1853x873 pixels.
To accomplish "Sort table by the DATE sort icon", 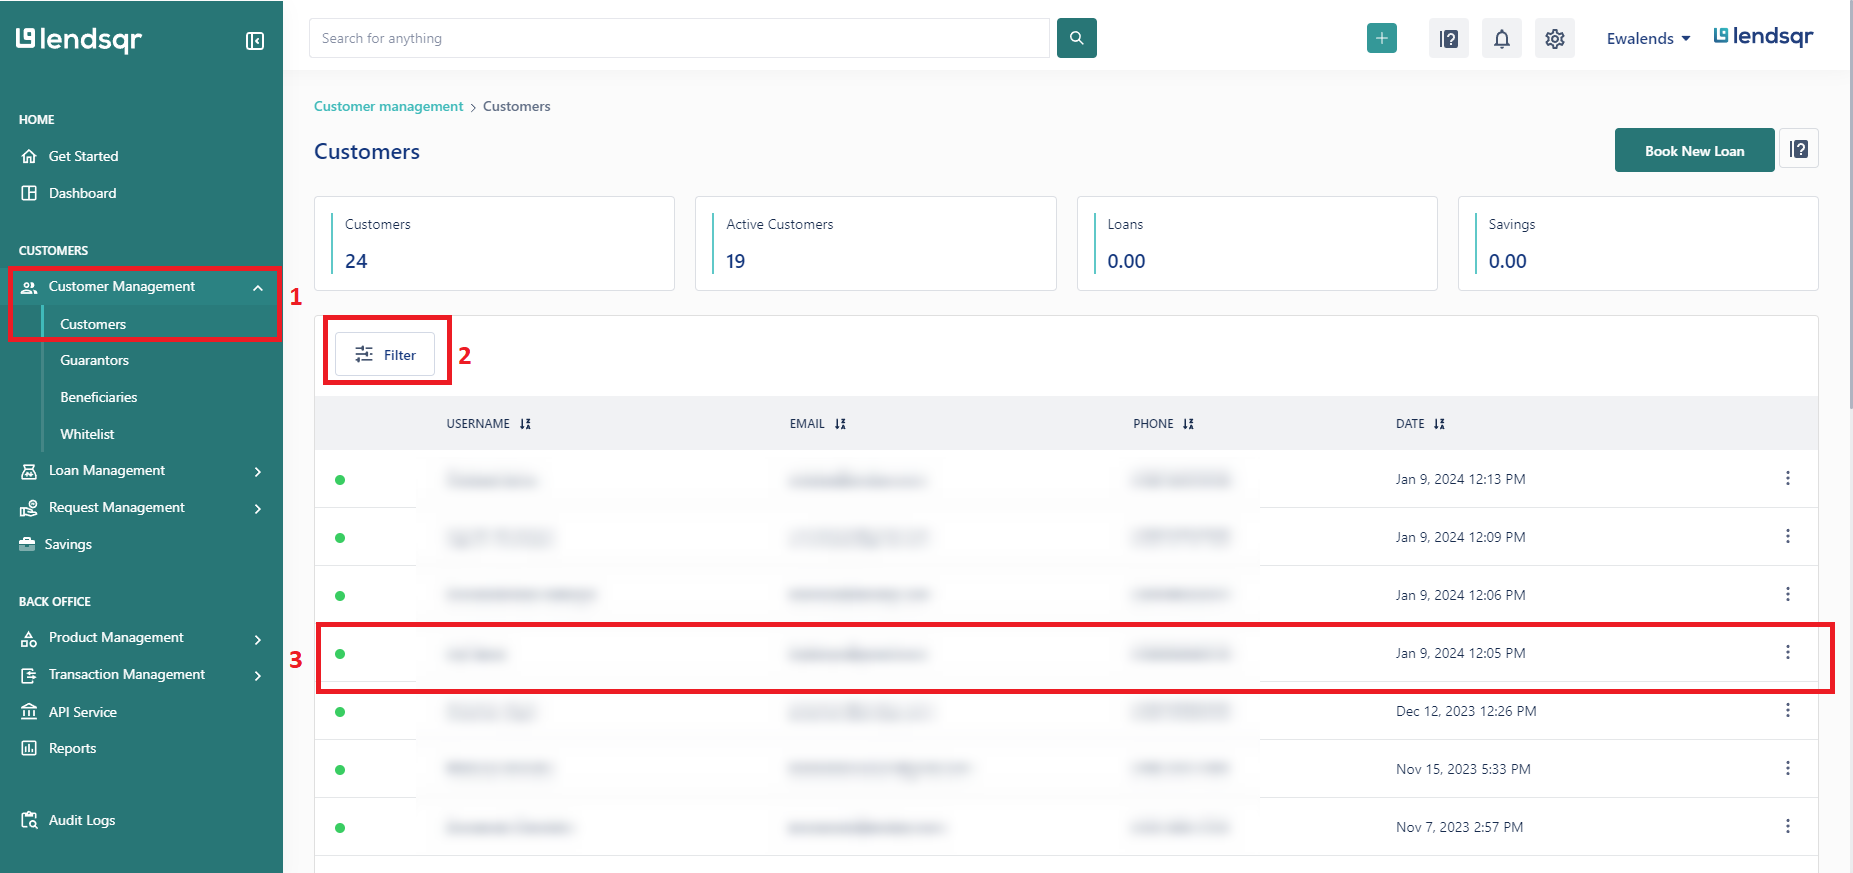I will (1439, 424).
